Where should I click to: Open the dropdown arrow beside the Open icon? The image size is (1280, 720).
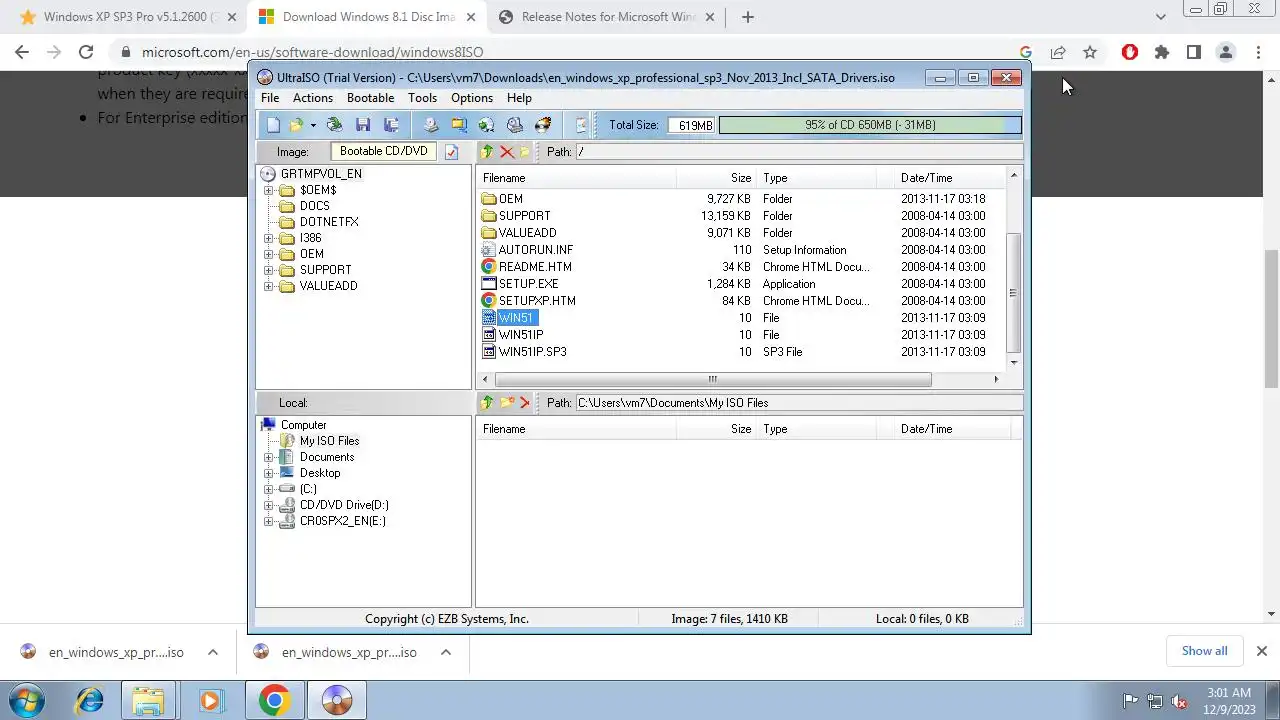click(x=312, y=125)
